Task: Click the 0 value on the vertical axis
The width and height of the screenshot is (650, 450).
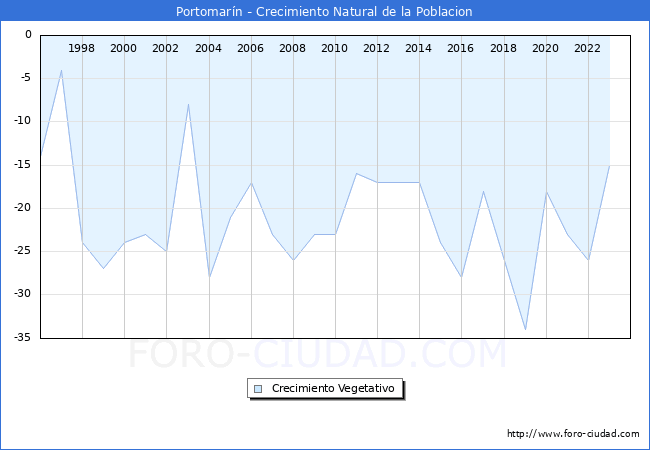Action: (28, 35)
